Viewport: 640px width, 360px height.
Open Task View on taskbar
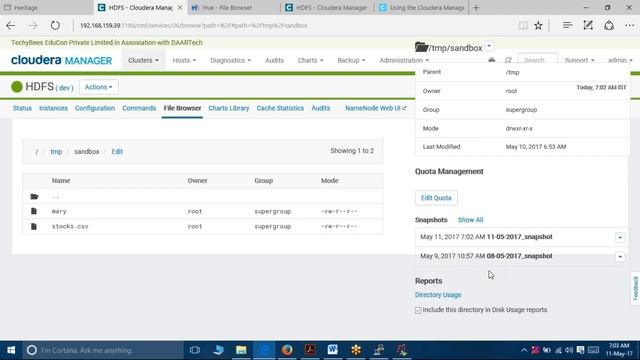(195, 350)
